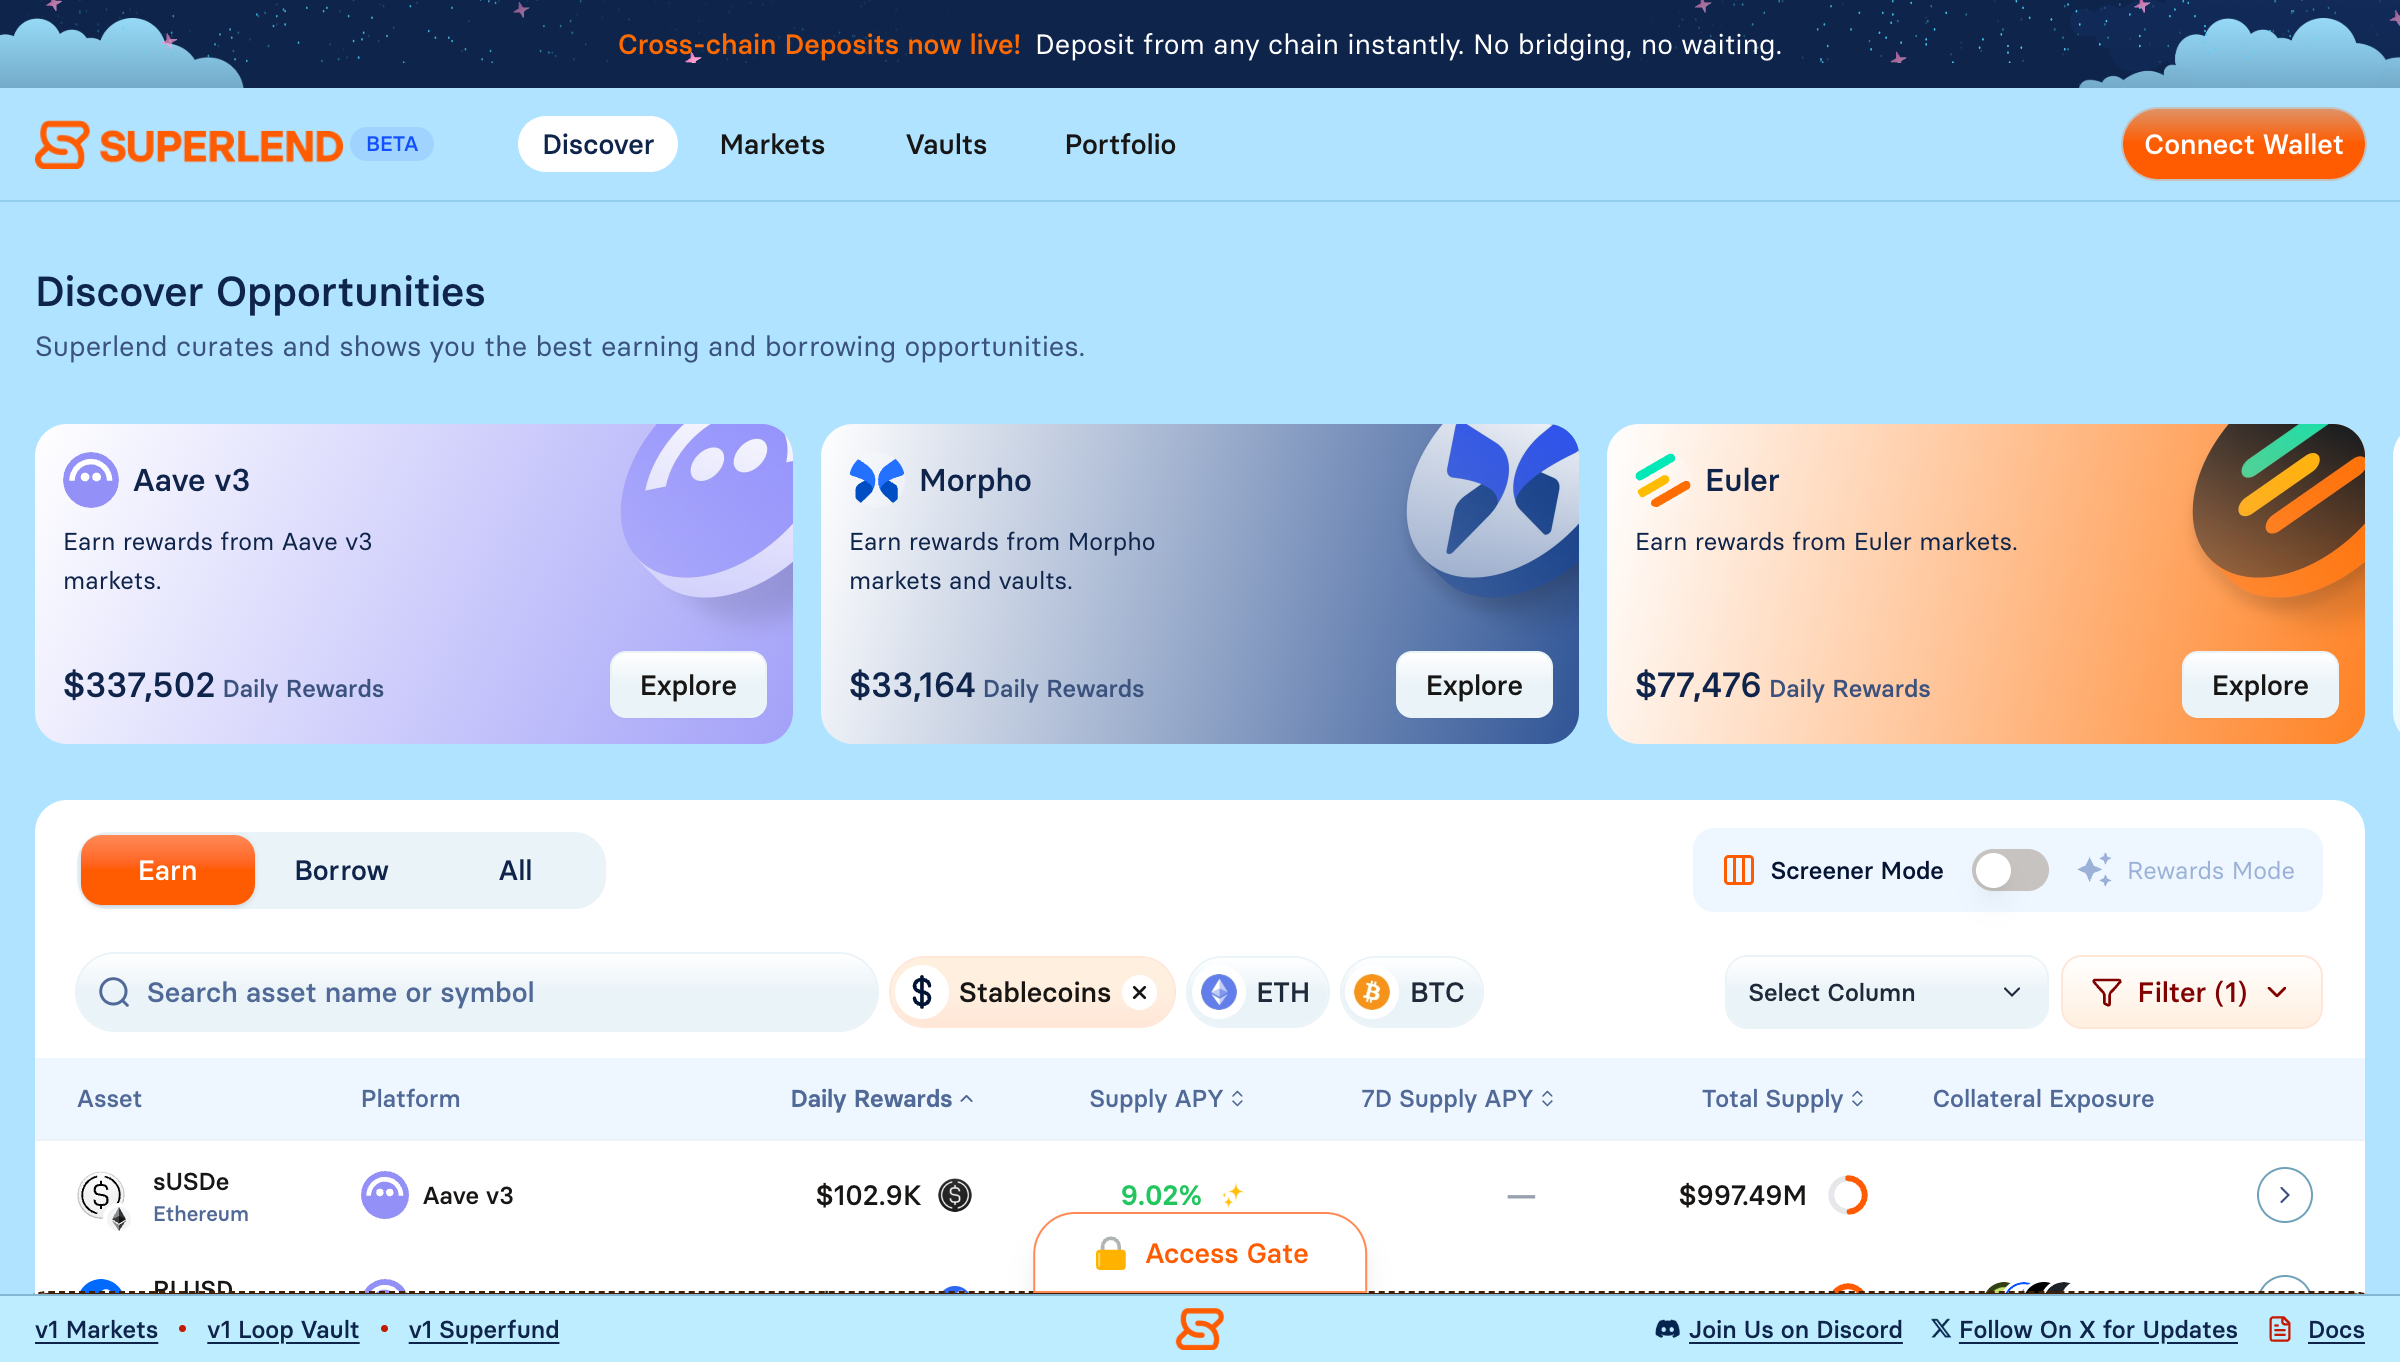Click the rewards sparkle icon beside 9.02%
This screenshot has height=1362, width=2400.
[x=1232, y=1194]
